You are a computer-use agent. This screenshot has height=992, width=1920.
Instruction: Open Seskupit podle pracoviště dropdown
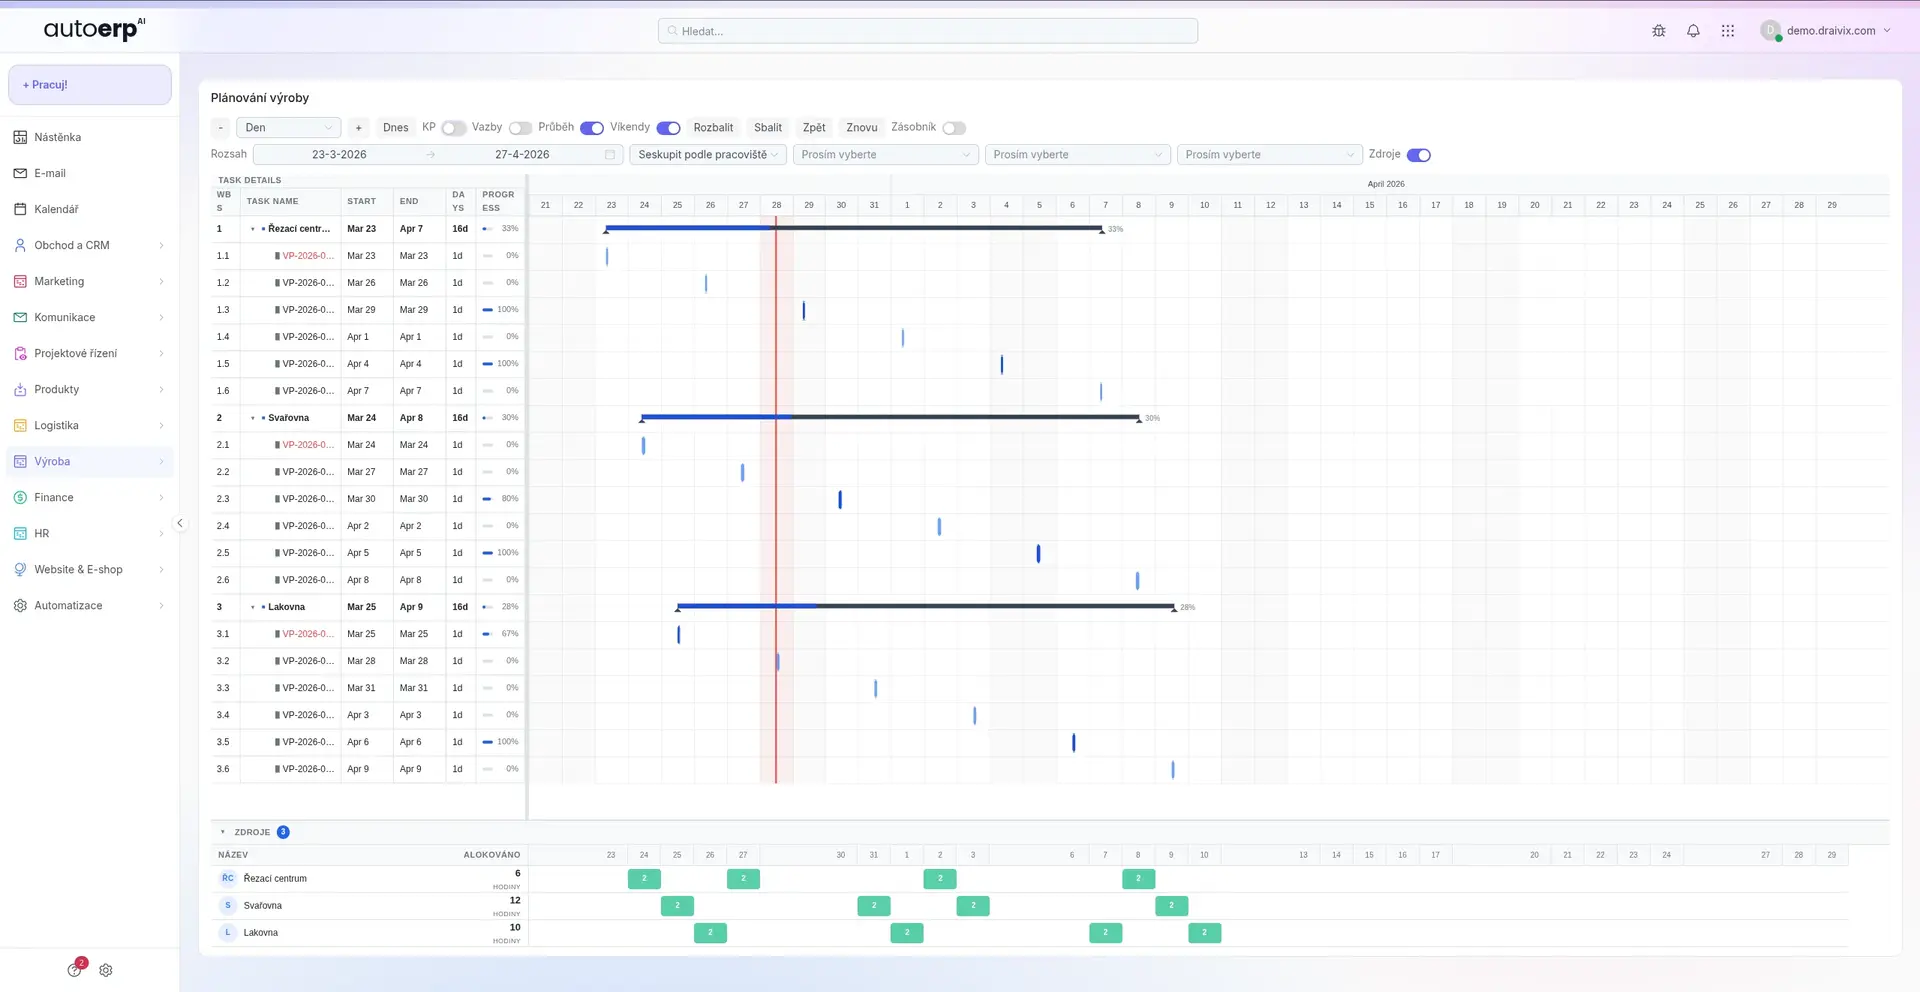(708, 155)
